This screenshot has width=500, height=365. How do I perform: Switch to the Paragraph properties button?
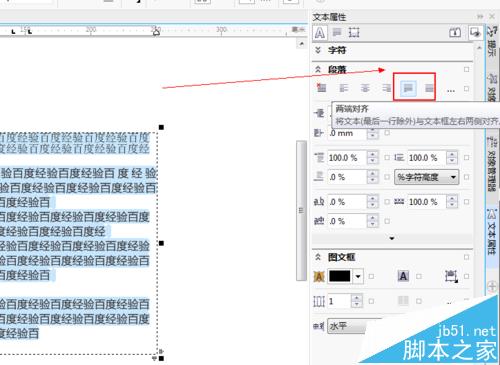coord(337,32)
